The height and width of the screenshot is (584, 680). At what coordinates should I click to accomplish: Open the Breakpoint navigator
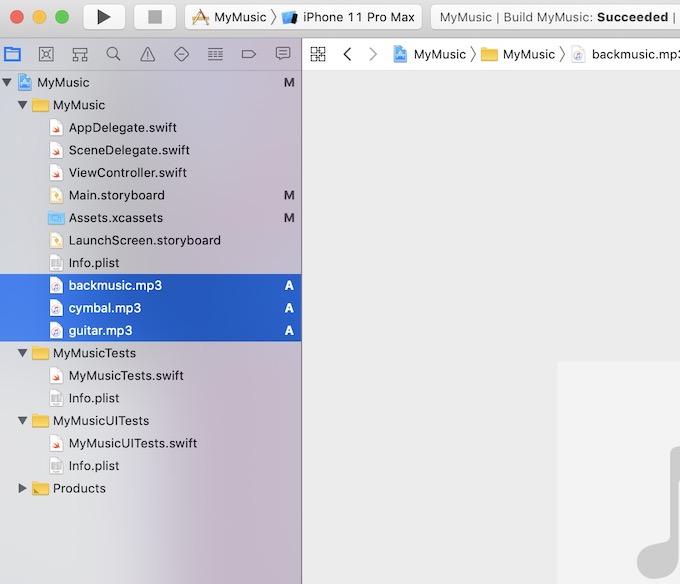(248, 54)
